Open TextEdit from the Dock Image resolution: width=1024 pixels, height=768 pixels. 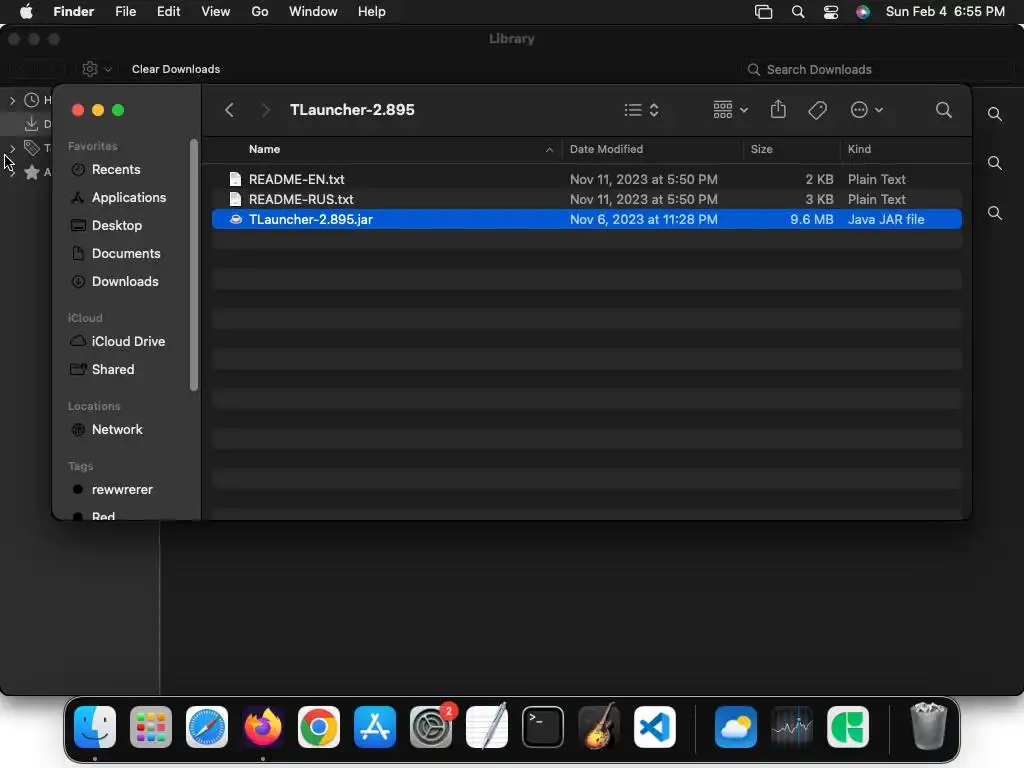tap(487, 726)
